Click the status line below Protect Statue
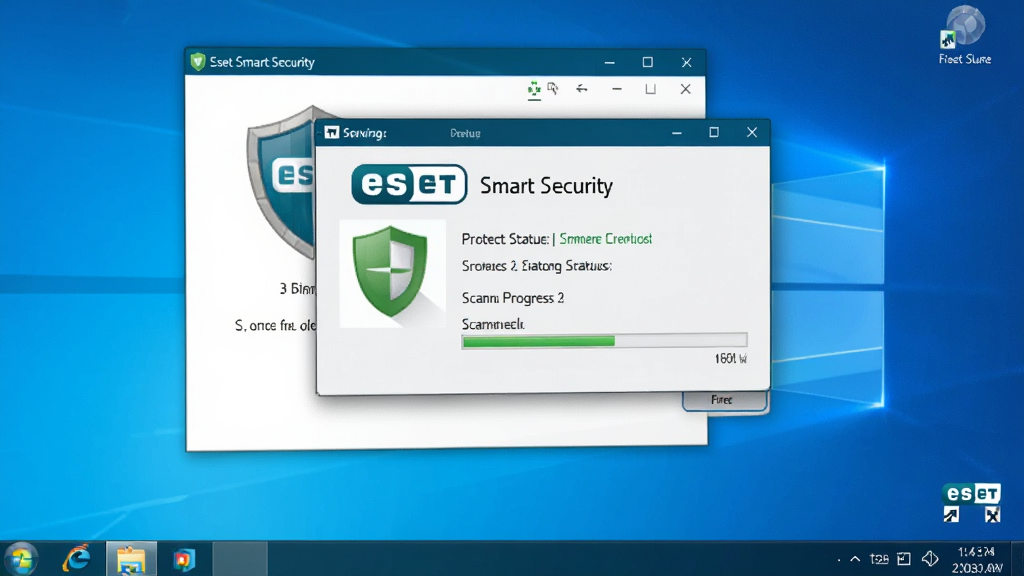 point(536,266)
